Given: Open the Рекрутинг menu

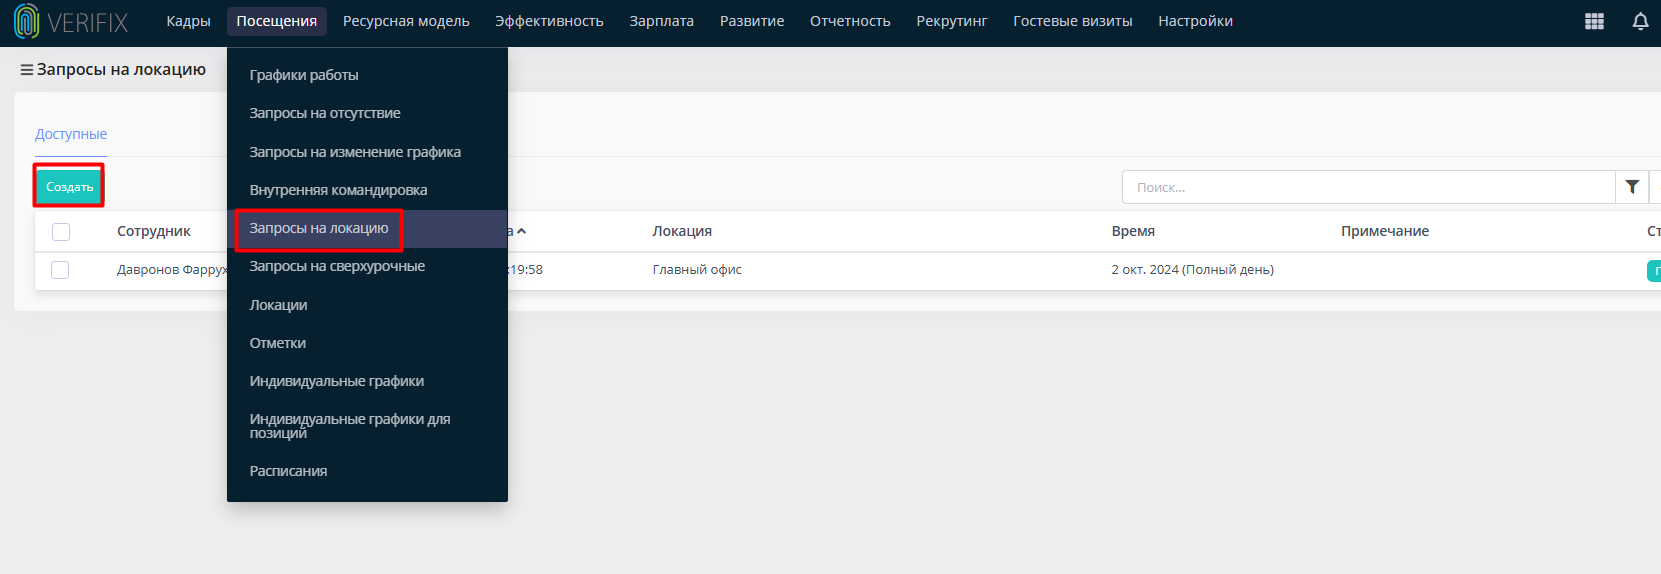Looking at the screenshot, I should 951,21.
